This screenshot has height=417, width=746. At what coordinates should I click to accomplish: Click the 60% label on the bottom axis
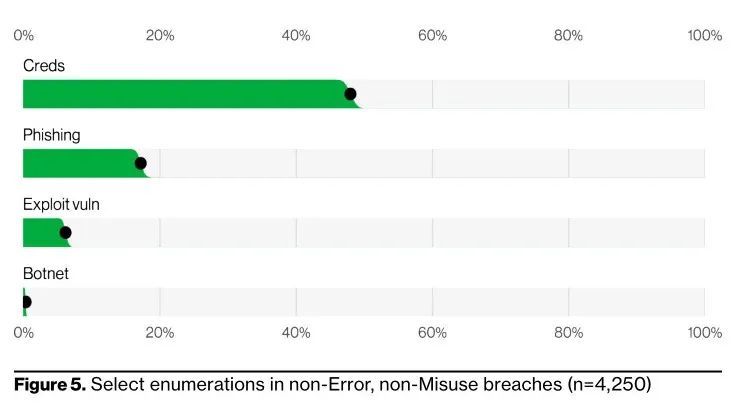[432, 332]
